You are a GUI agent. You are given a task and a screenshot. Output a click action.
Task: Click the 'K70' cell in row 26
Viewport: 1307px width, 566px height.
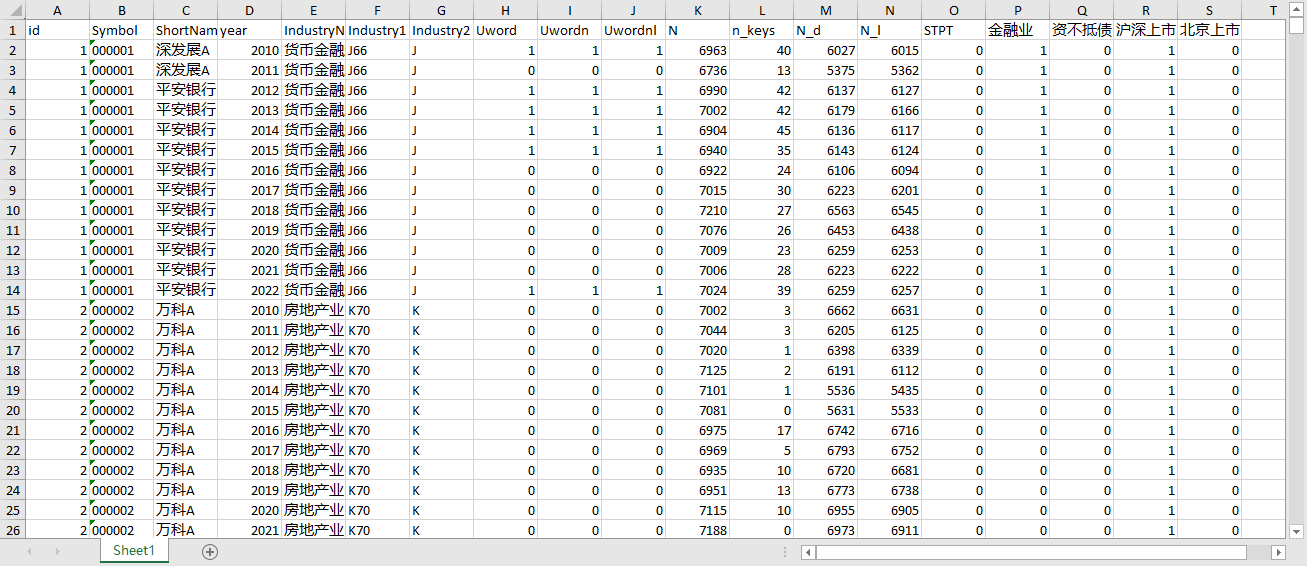pos(377,530)
